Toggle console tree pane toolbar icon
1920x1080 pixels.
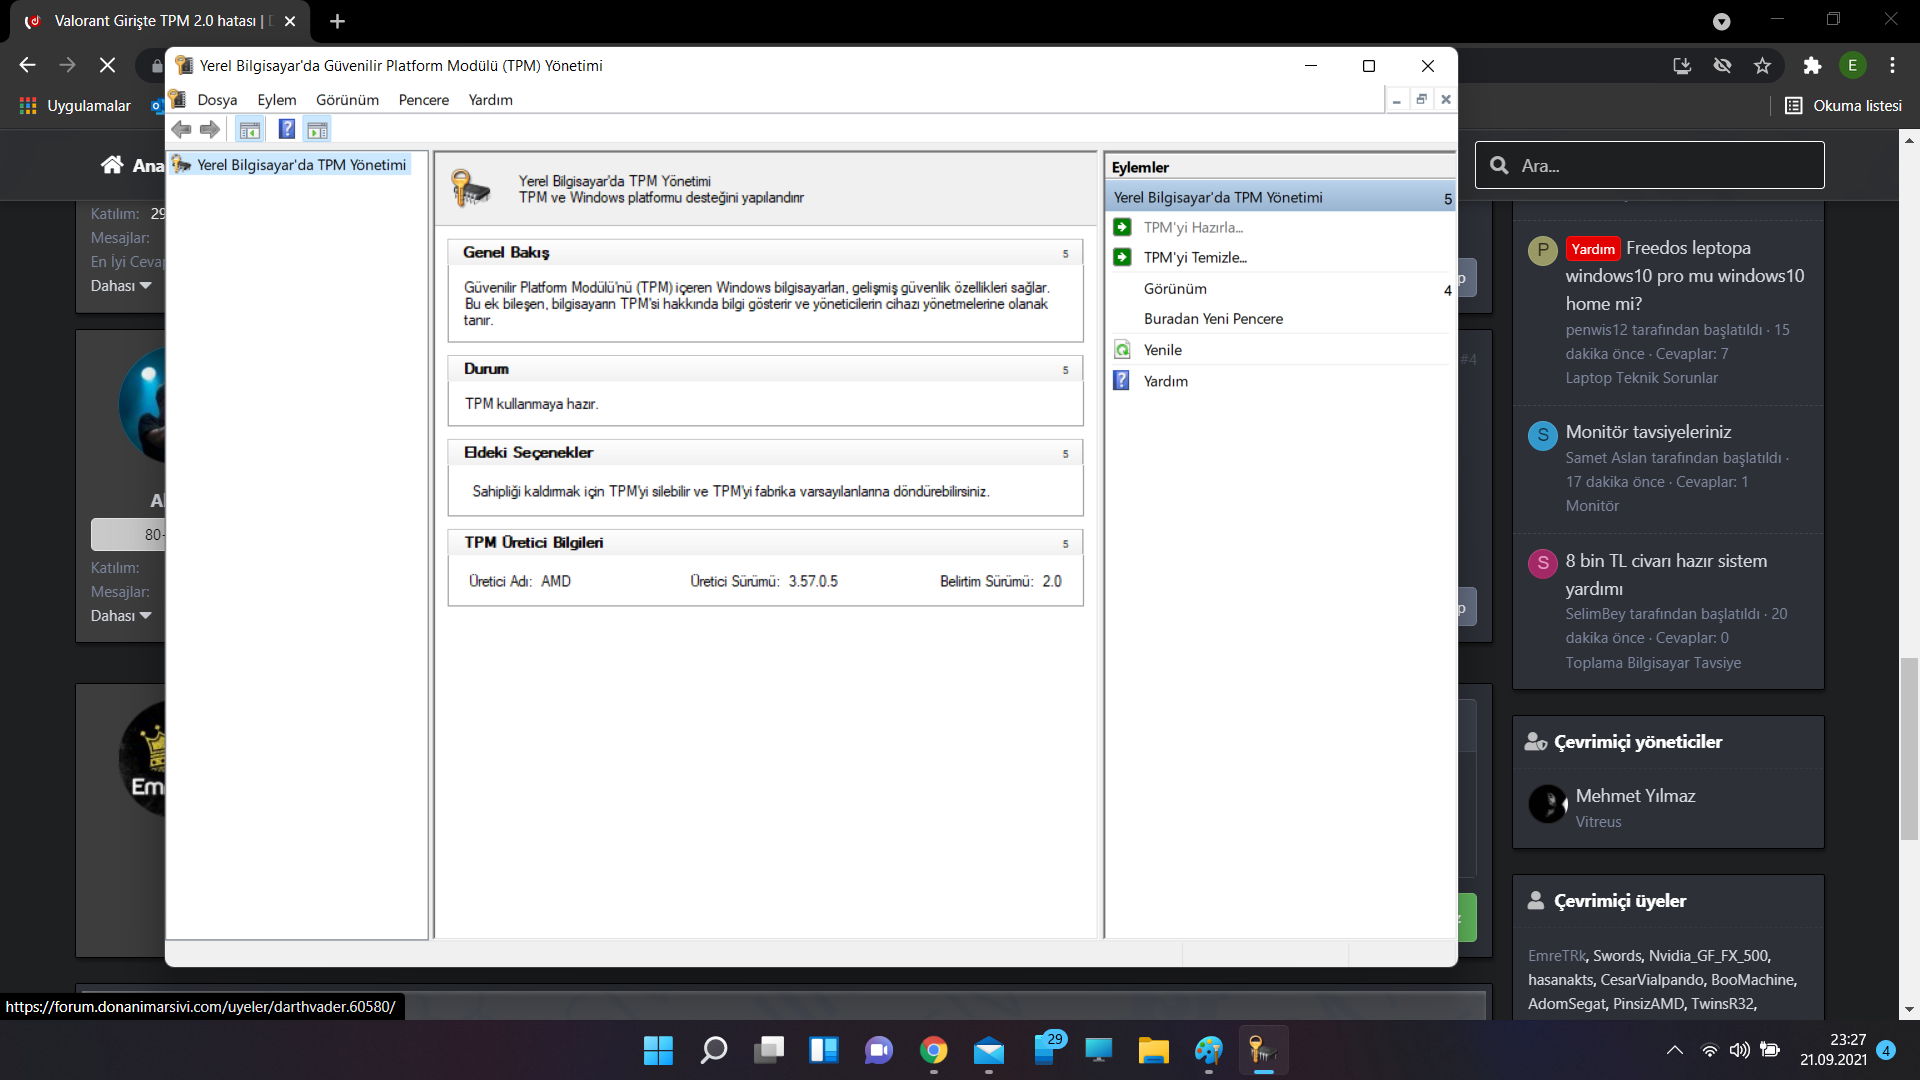click(x=250, y=129)
